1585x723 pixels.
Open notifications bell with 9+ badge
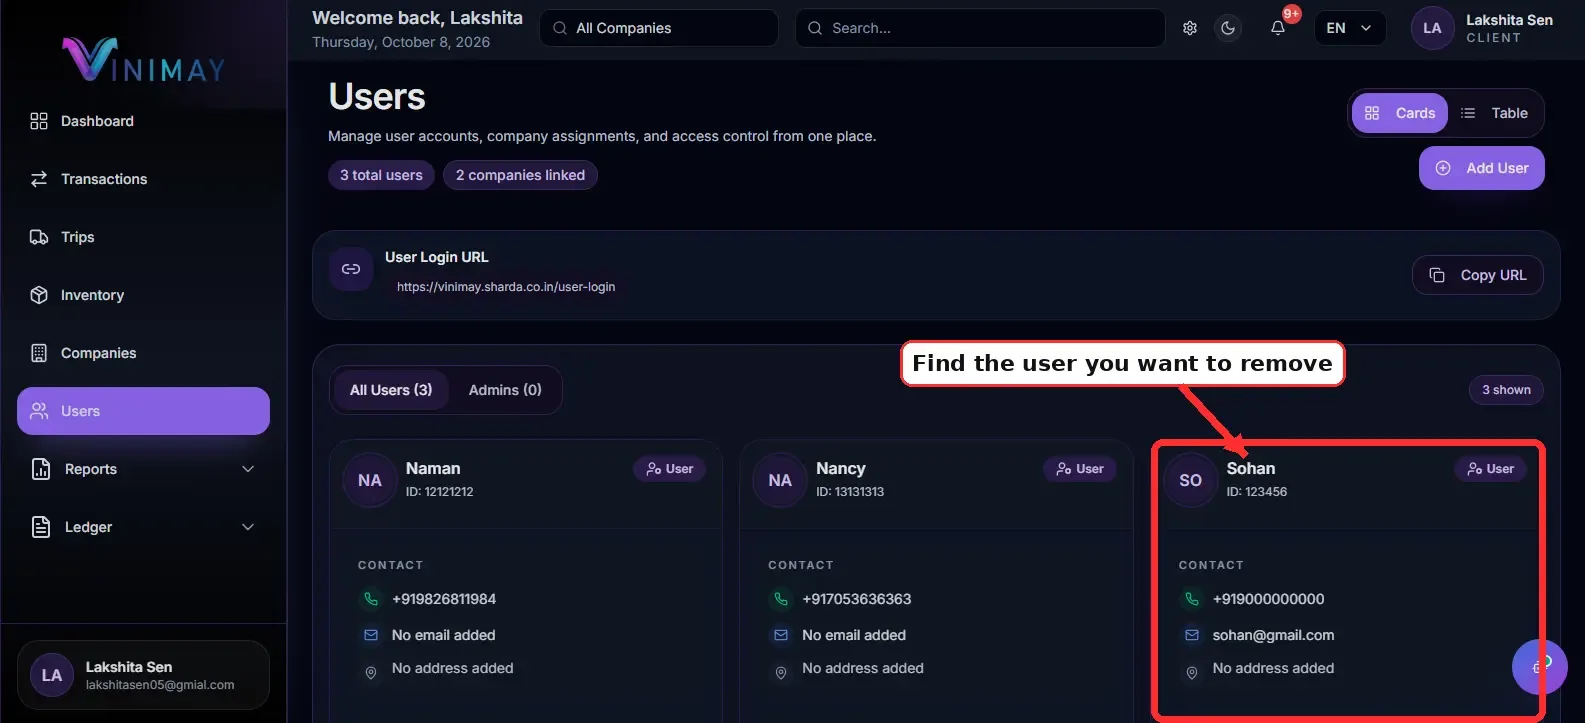pyautogui.click(x=1278, y=28)
